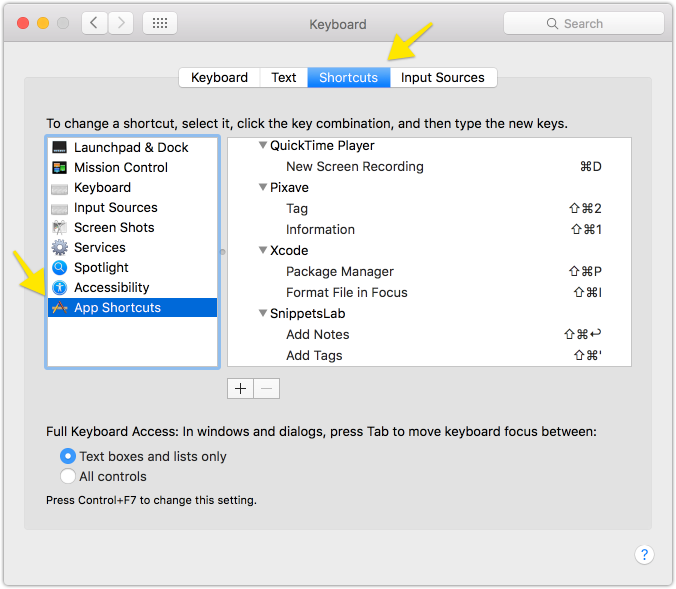Add a new shortcut with plus button
This screenshot has height=589, width=676.
point(241,388)
